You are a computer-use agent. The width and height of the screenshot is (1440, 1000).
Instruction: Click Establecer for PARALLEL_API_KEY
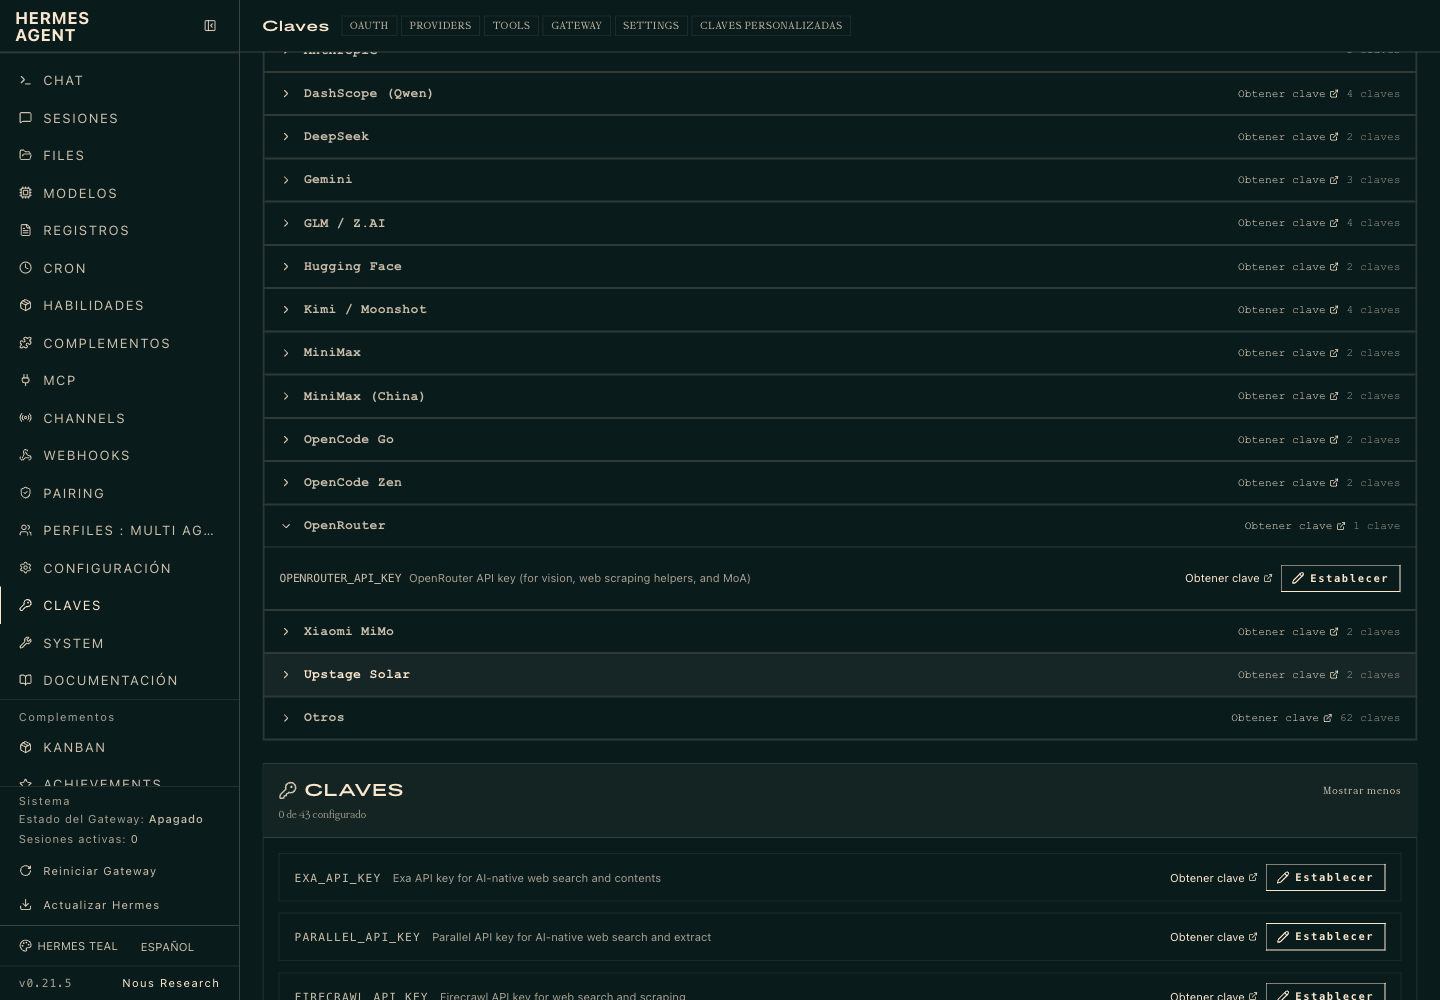[x=1325, y=937]
